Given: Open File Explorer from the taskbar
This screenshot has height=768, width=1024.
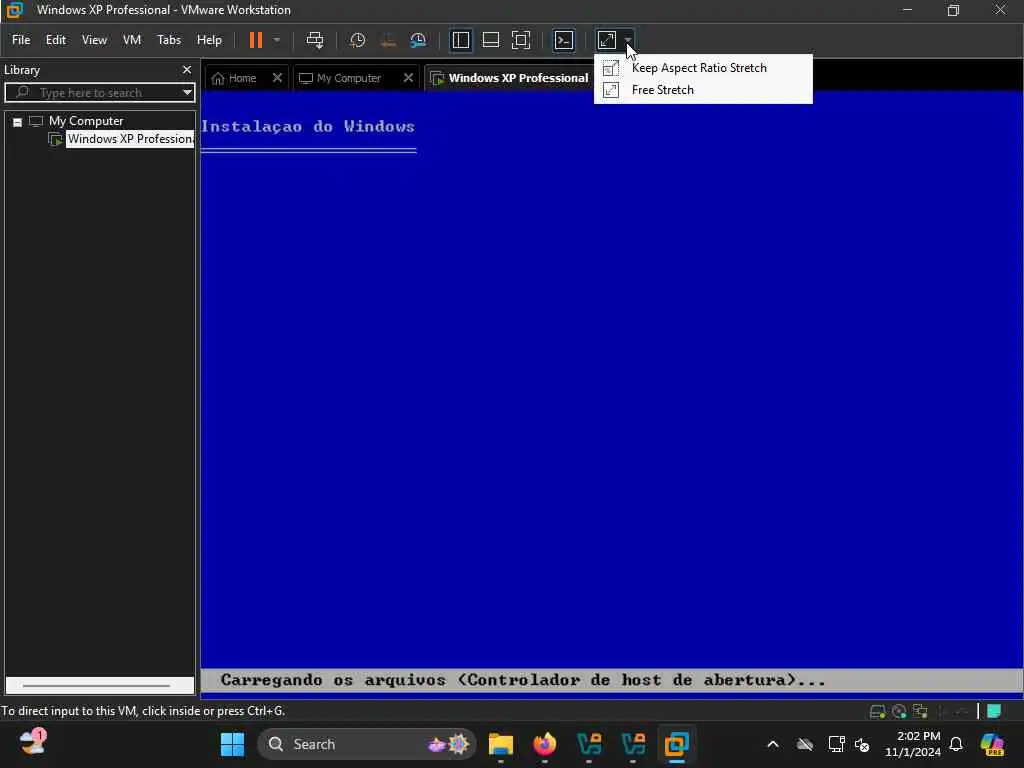Looking at the screenshot, I should [501, 744].
